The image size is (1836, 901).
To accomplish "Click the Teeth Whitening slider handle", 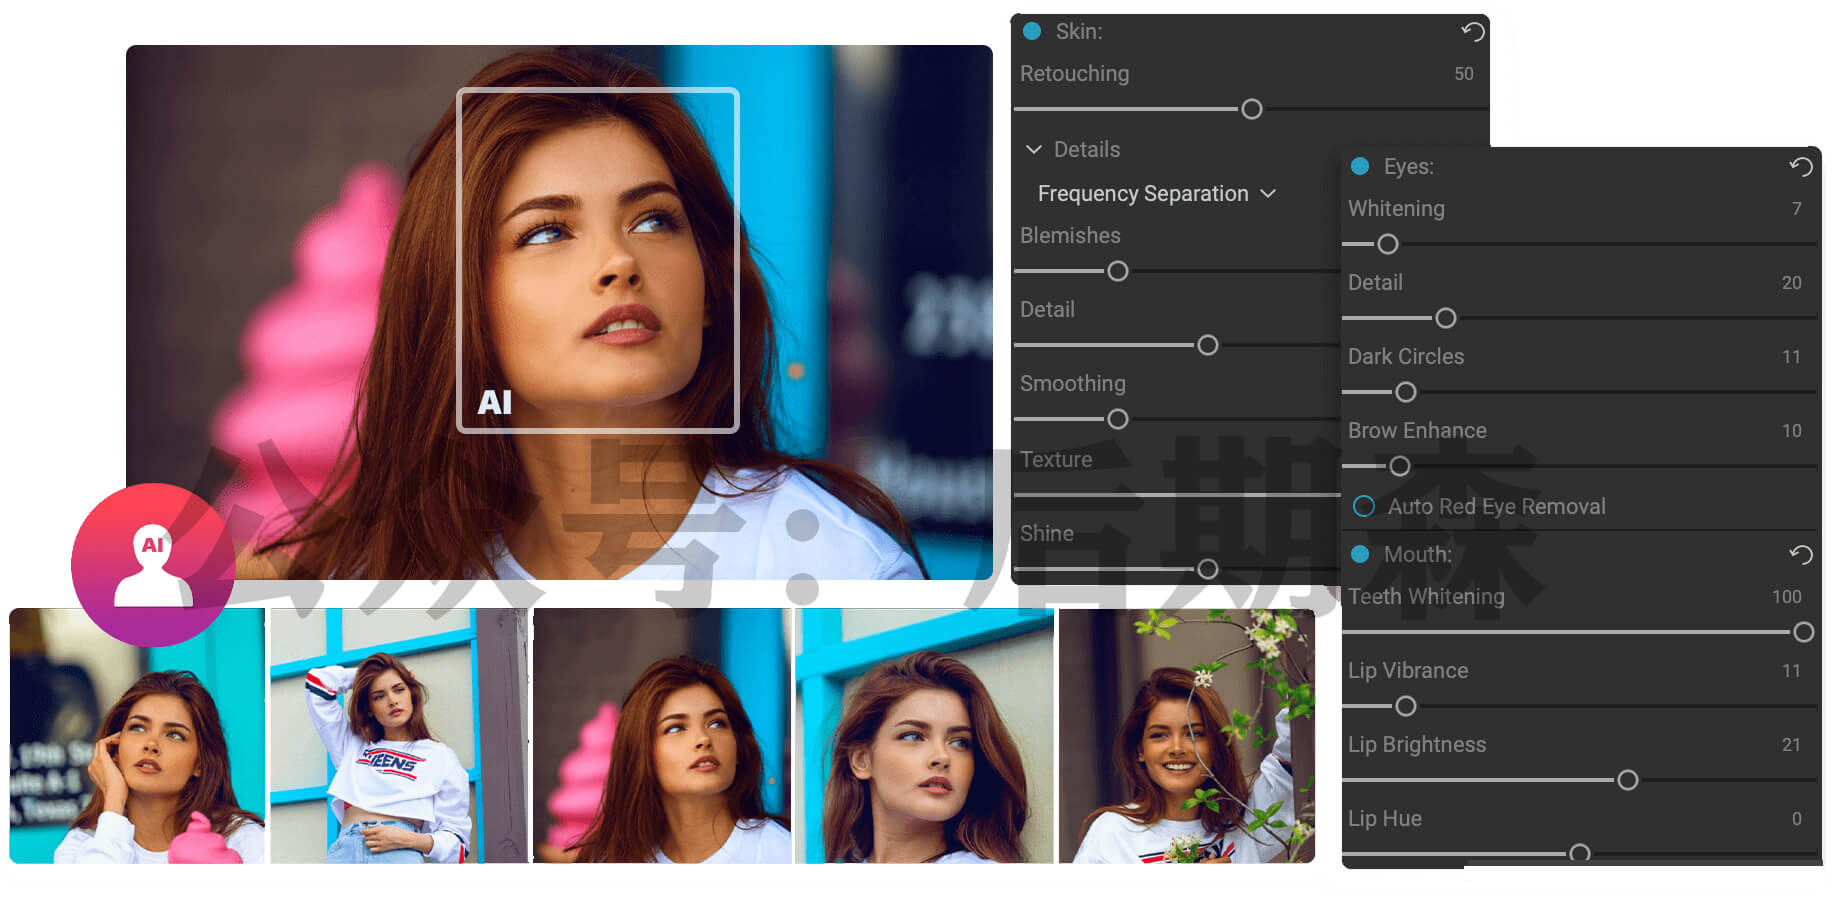I will (x=1804, y=632).
